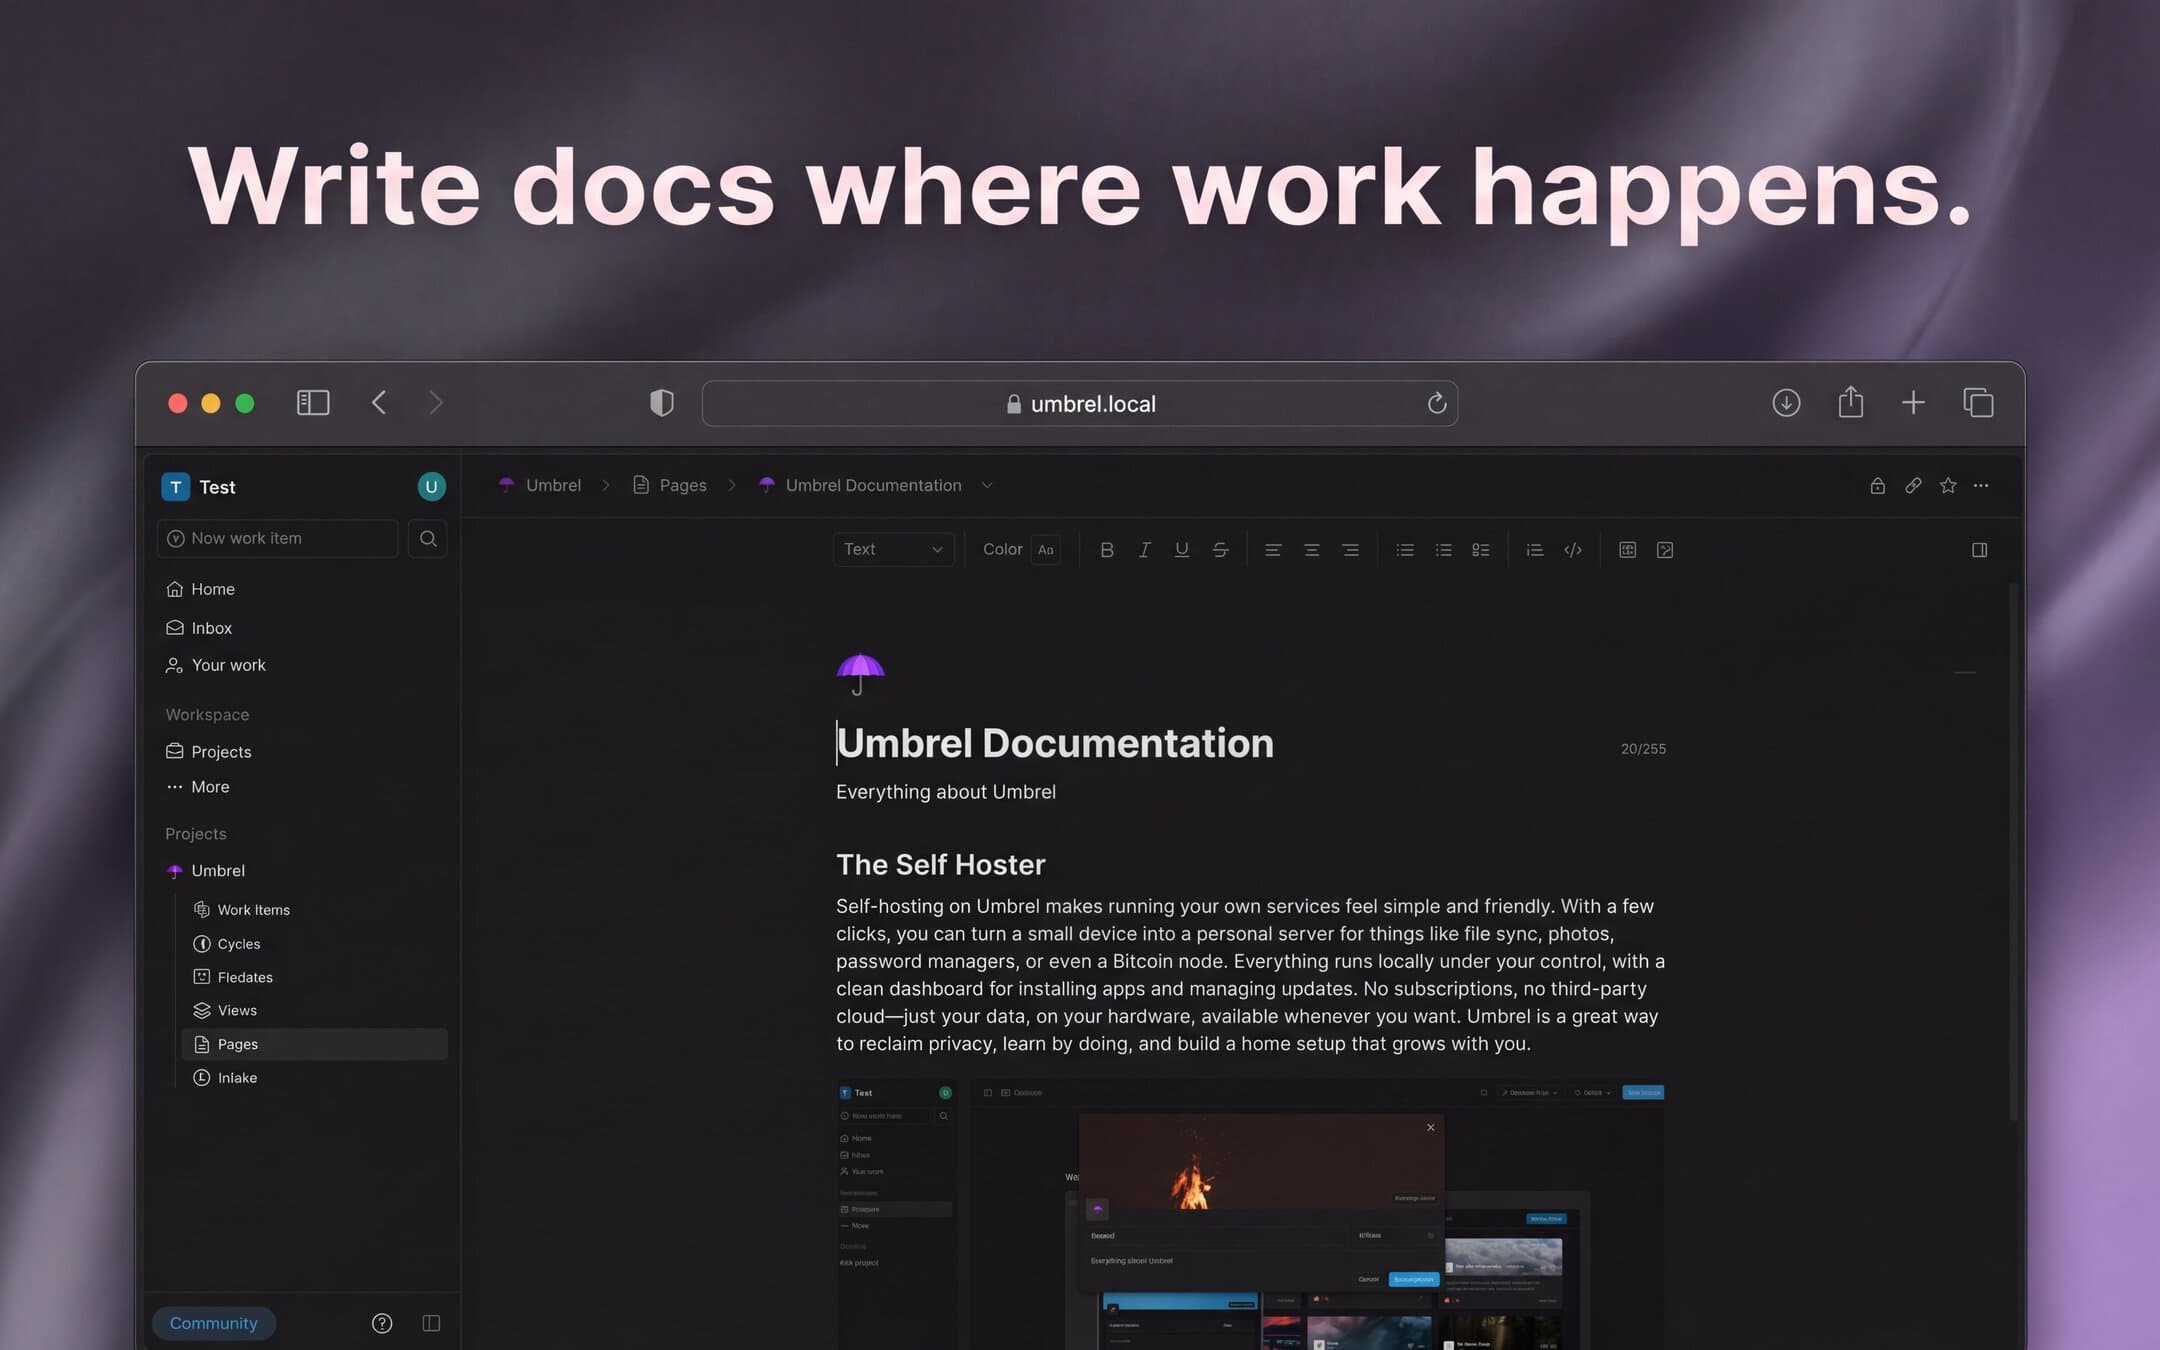The height and width of the screenshot is (1350, 2160).
Task: Click the embedded screenshot image
Action: click(x=1250, y=1214)
